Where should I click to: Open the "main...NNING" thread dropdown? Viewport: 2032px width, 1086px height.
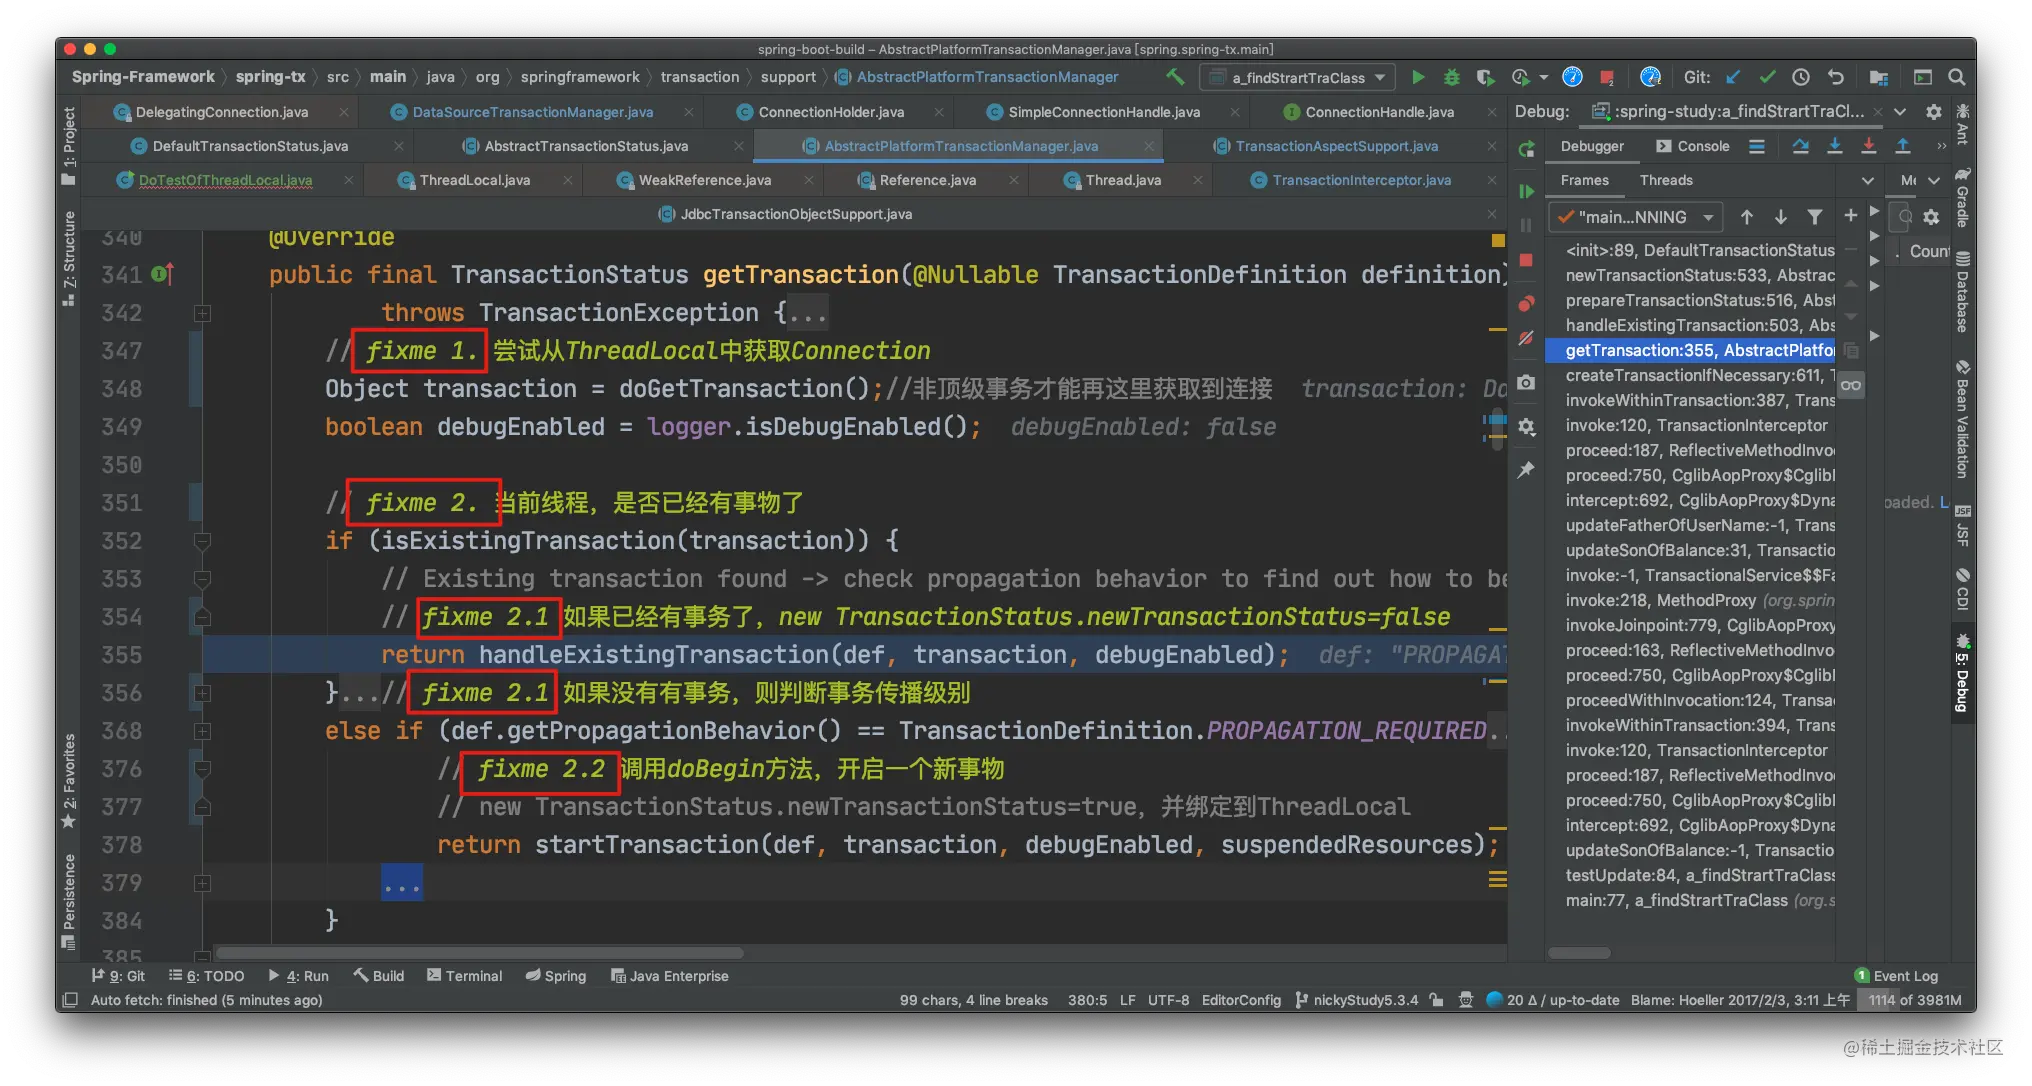(1634, 217)
